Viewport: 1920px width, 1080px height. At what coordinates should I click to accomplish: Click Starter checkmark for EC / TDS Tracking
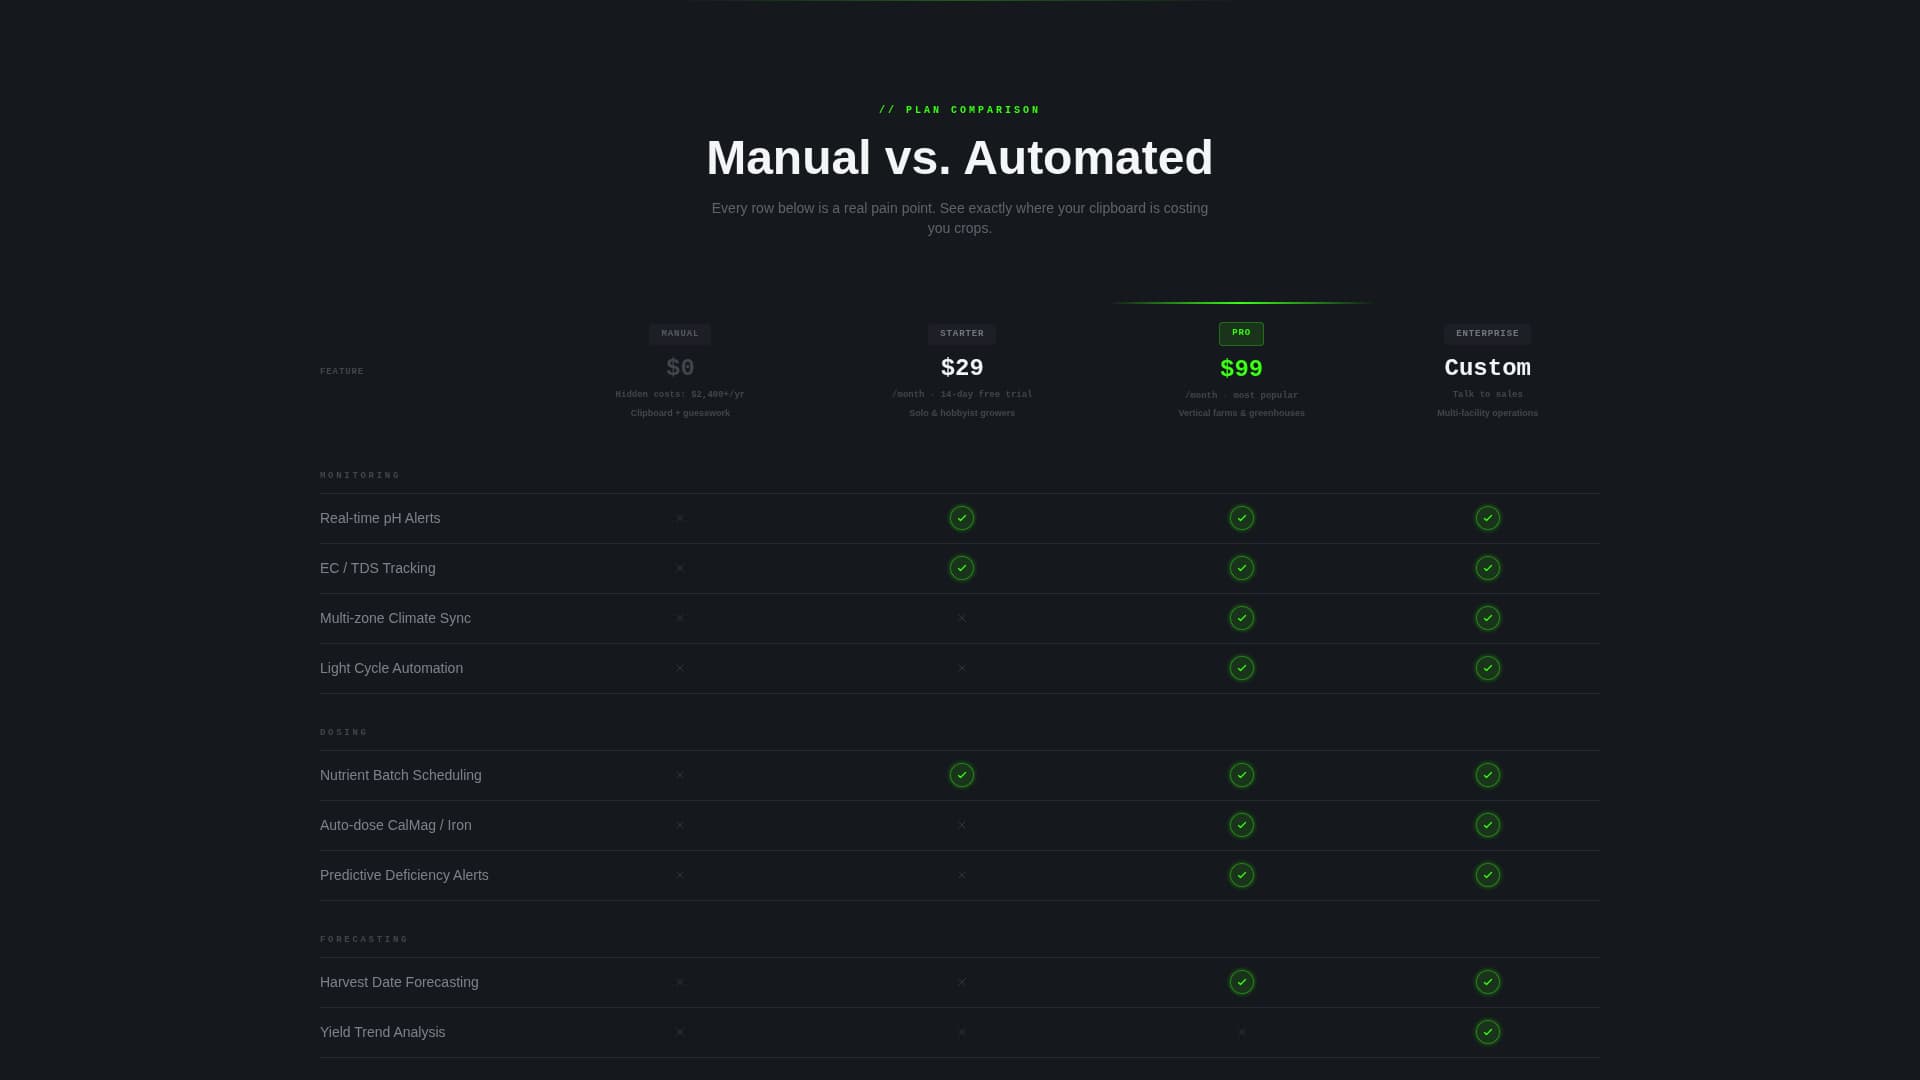point(961,568)
